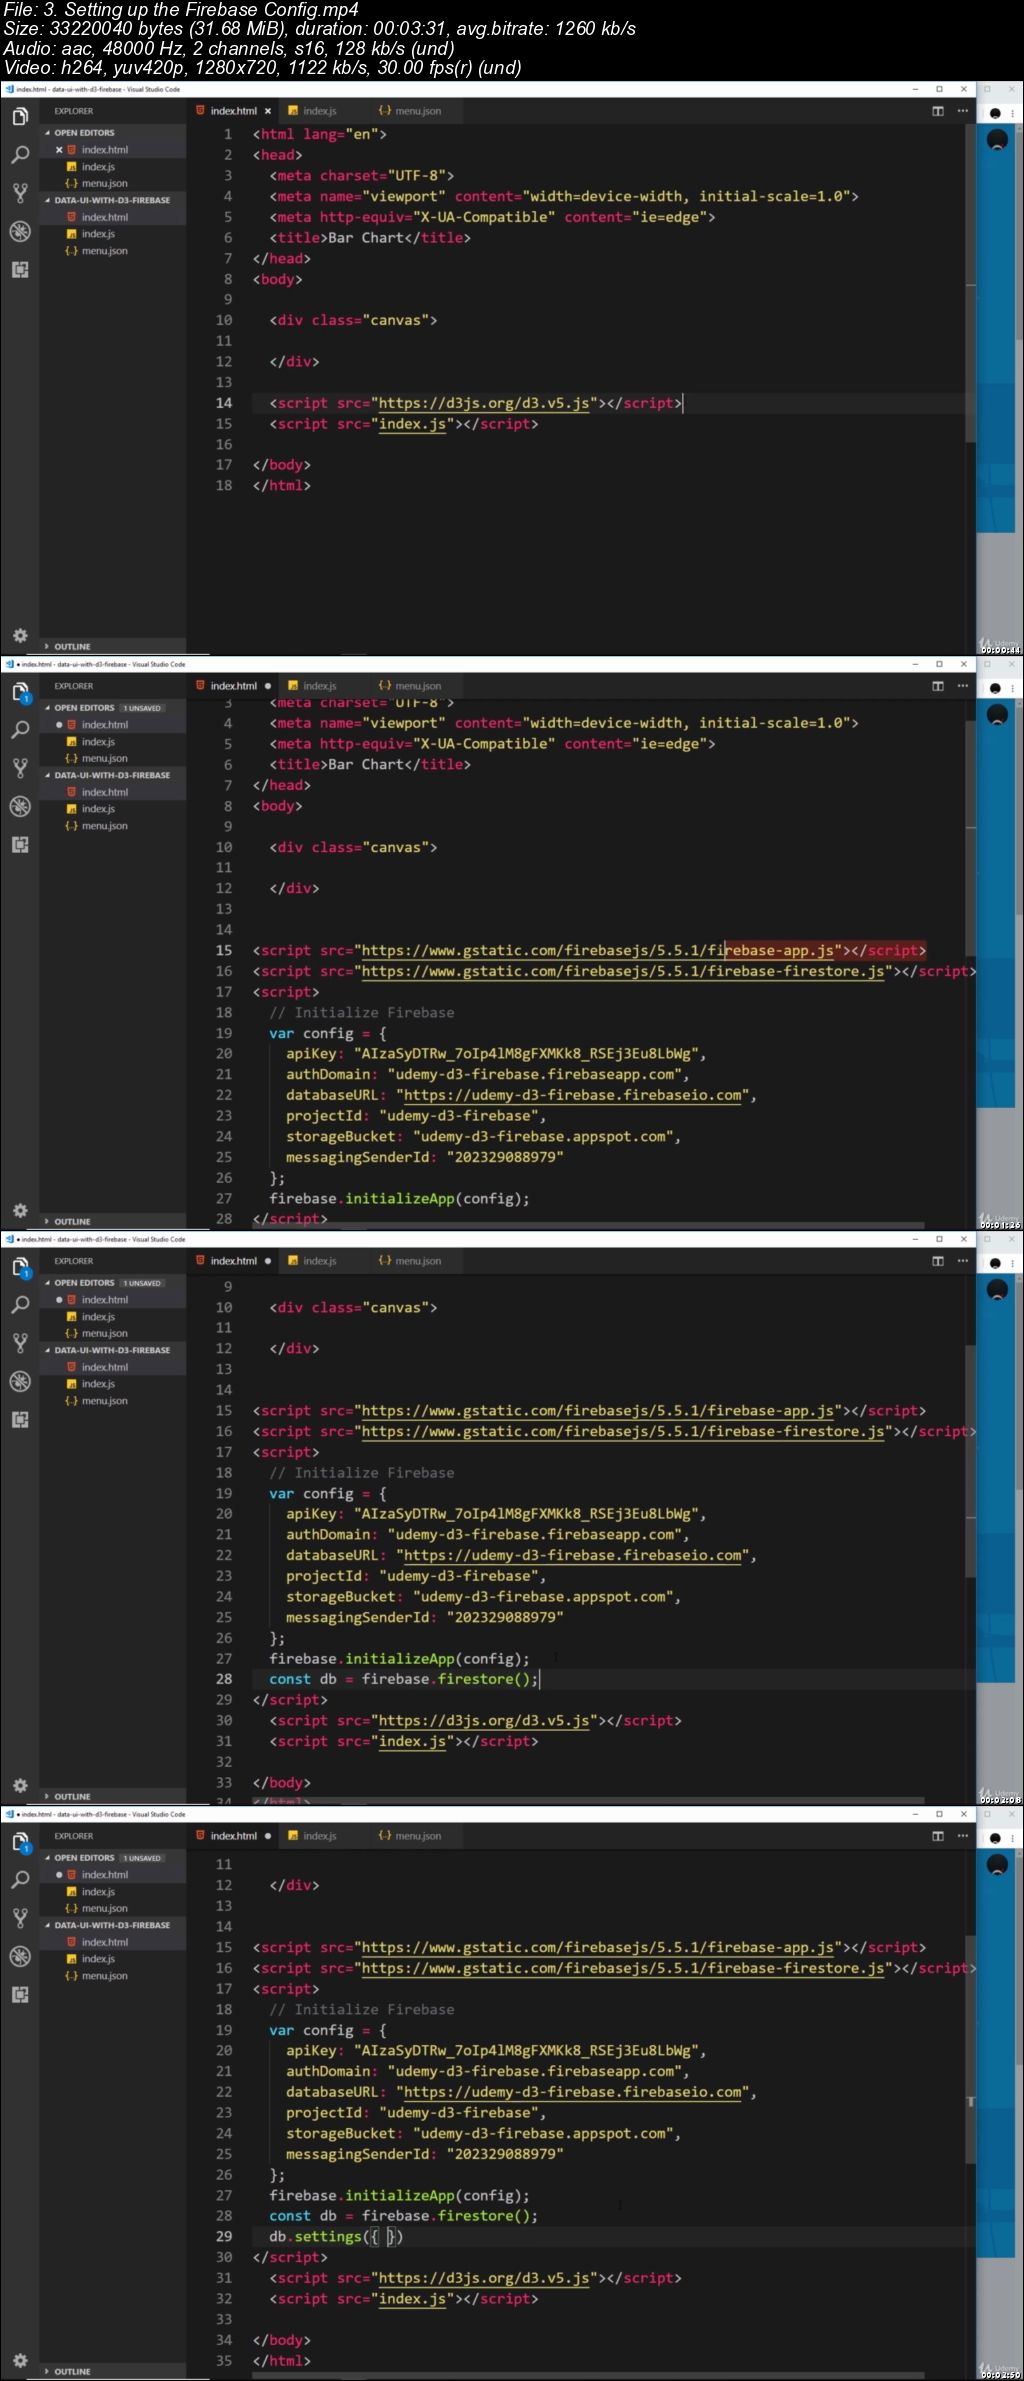The height and width of the screenshot is (2381, 1024).
Task: Open the Extensions view in the second frame
Action: coord(20,844)
